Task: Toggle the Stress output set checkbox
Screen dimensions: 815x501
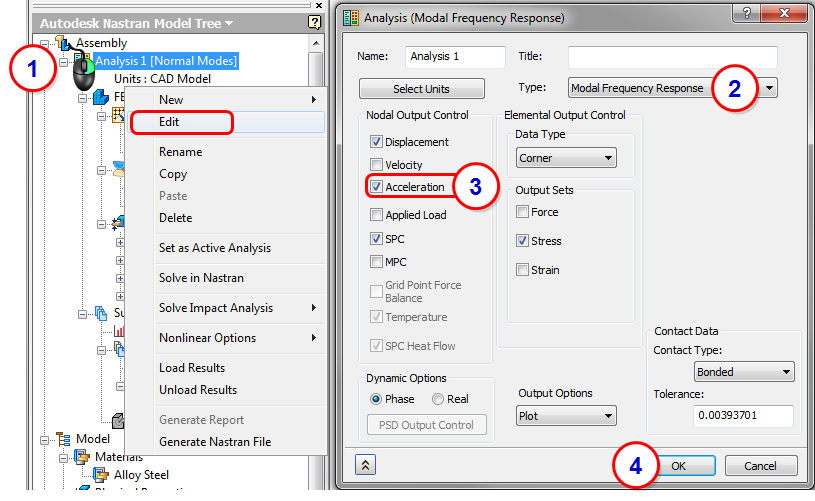Action: pos(522,241)
